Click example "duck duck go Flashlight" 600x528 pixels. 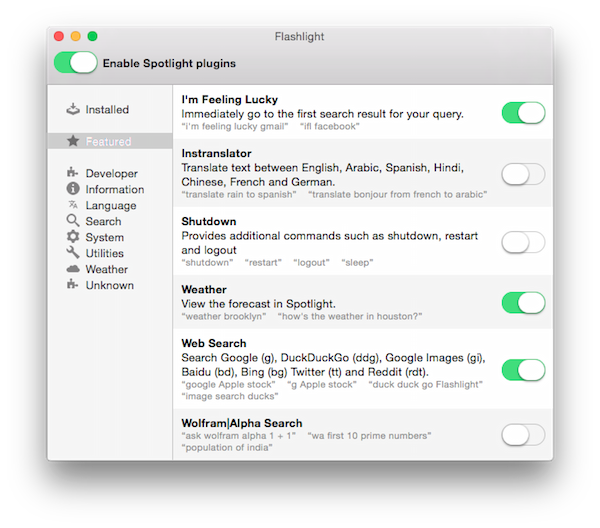tap(425, 384)
